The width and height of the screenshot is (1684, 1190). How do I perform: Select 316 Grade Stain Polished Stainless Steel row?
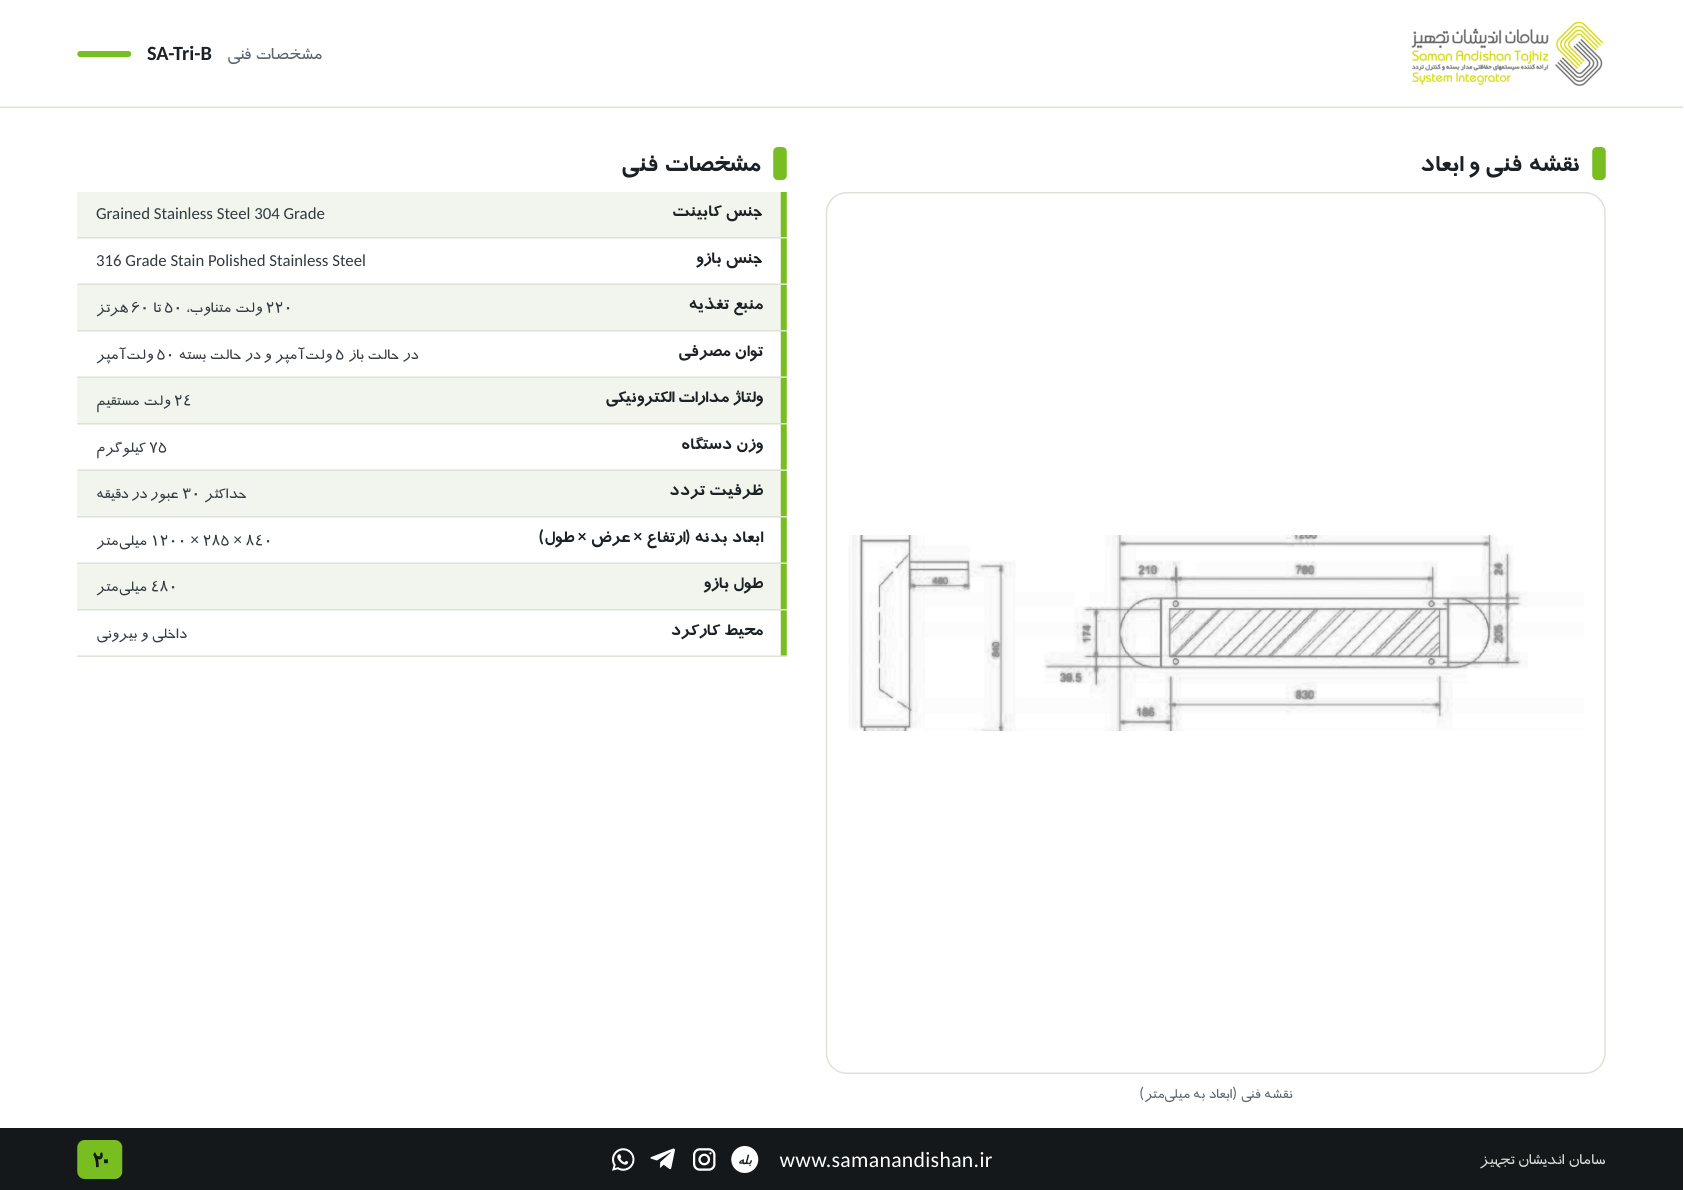pyautogui.click(x=432, y=261)
